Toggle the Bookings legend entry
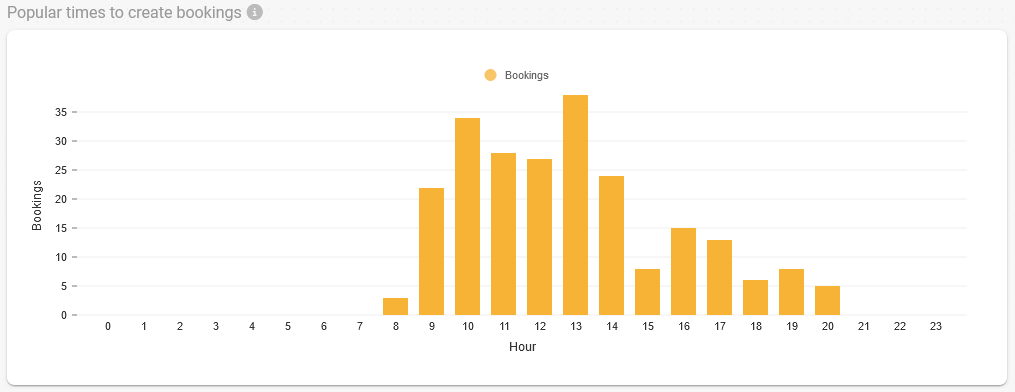Image resolution: width=1015 pixels, height=392 pixels. [517, 75]
